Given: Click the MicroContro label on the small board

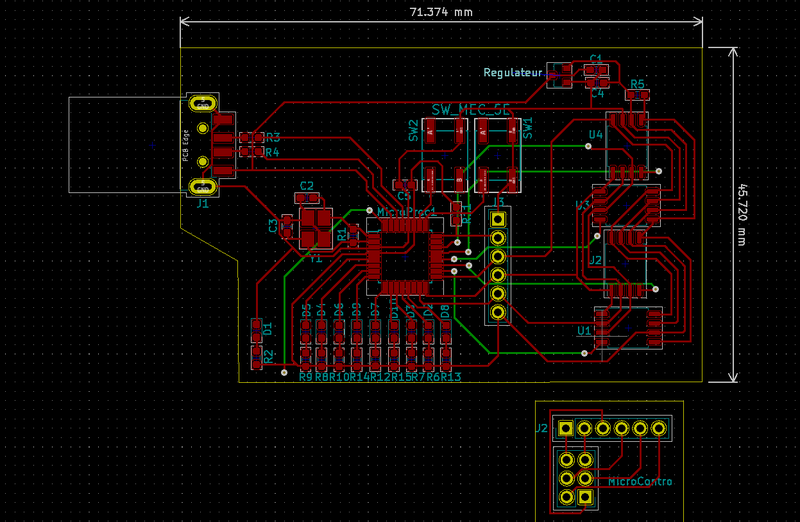Looking at the screenshot, I should coord(640,482).
